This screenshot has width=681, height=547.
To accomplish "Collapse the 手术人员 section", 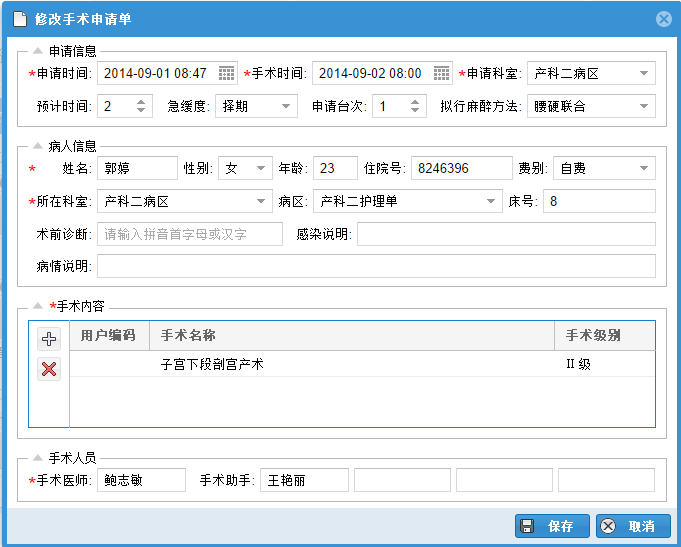I will click(x=38, y=457).
